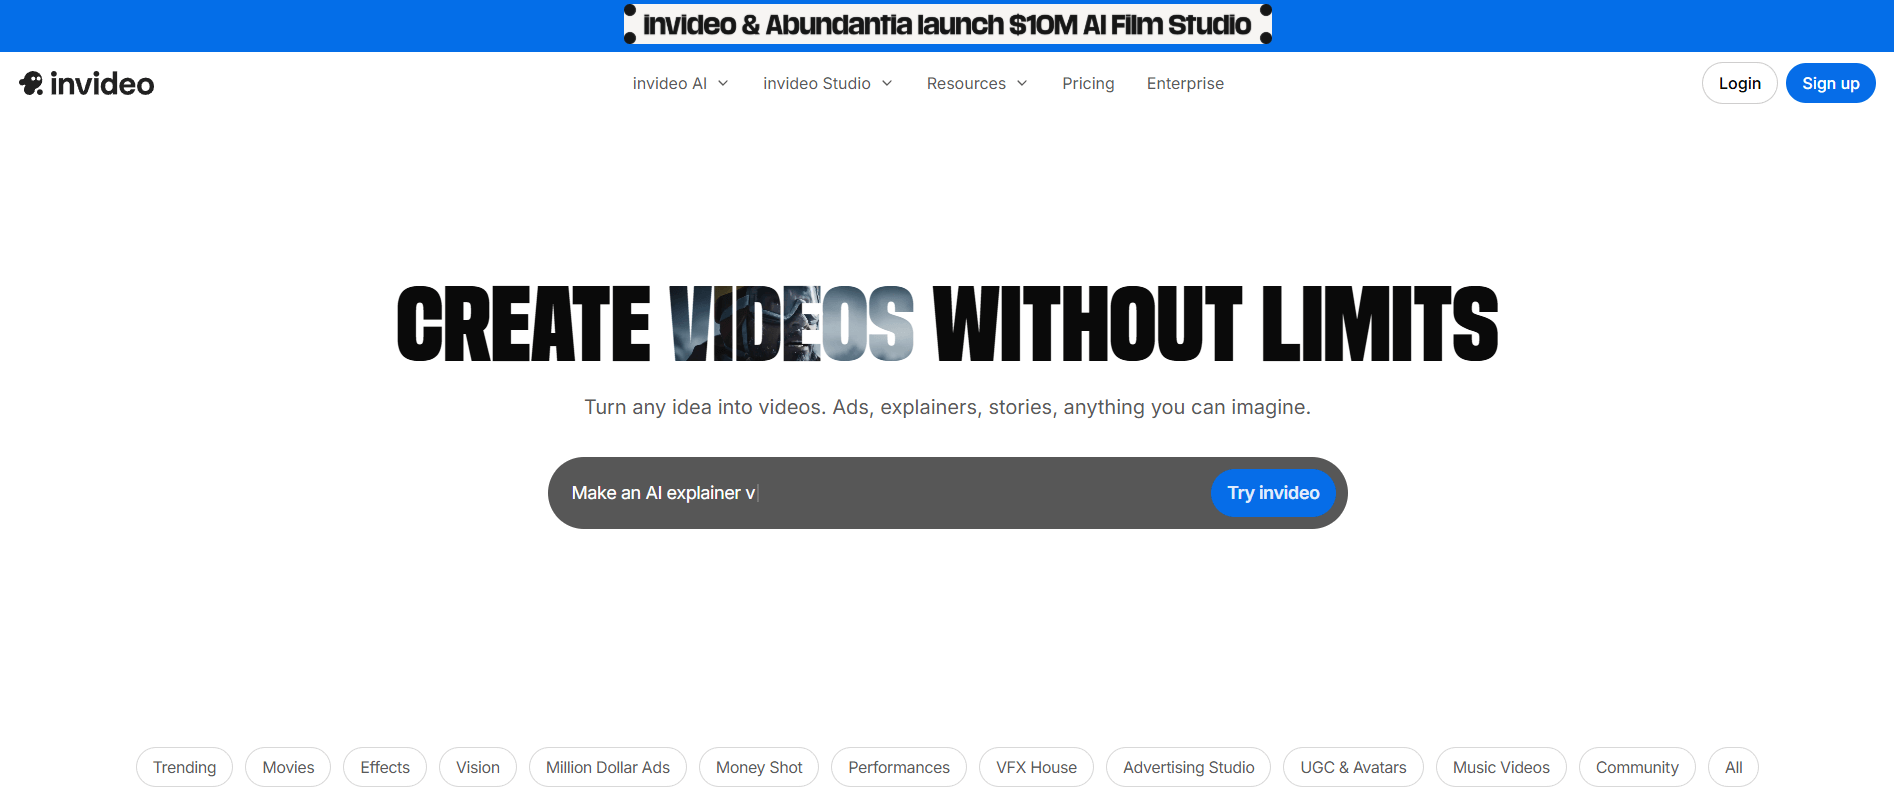Screen dimensions: 1894x807
Task: Select the Million Dollar Ads chip
Action: [x=608, y=767]
